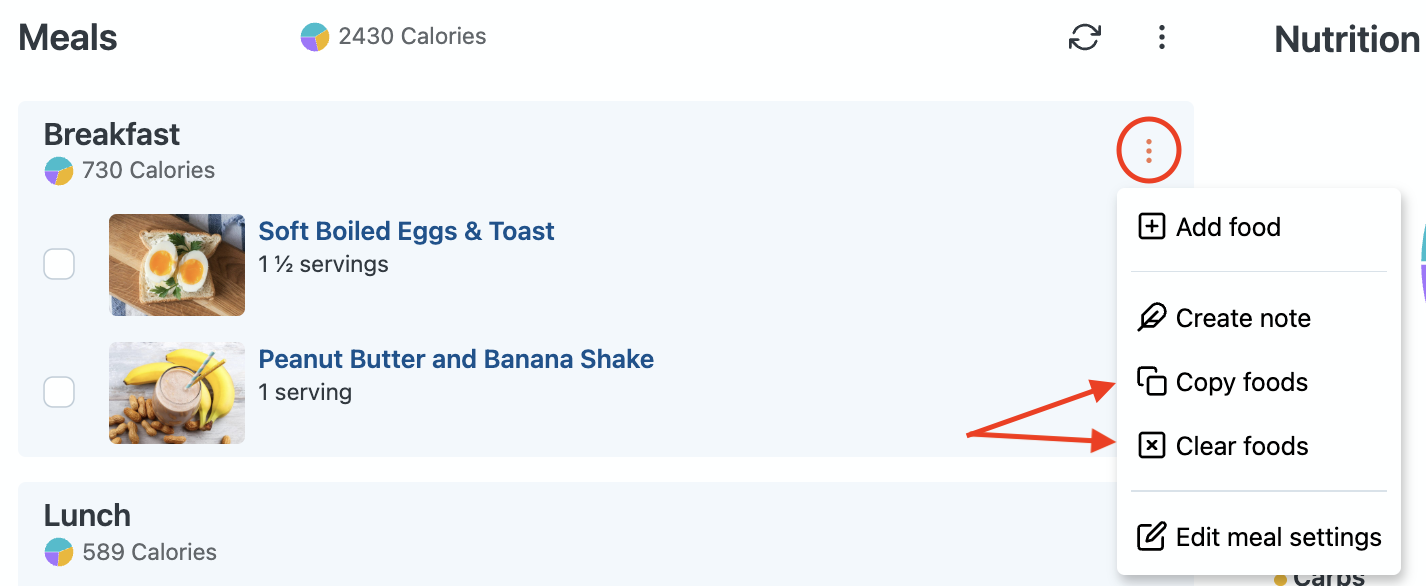The width and height of the screenshot is (1426, 586).
Task: Check the Soft Boiled Eggs & Toast checkbox
Action: point(59,265)
